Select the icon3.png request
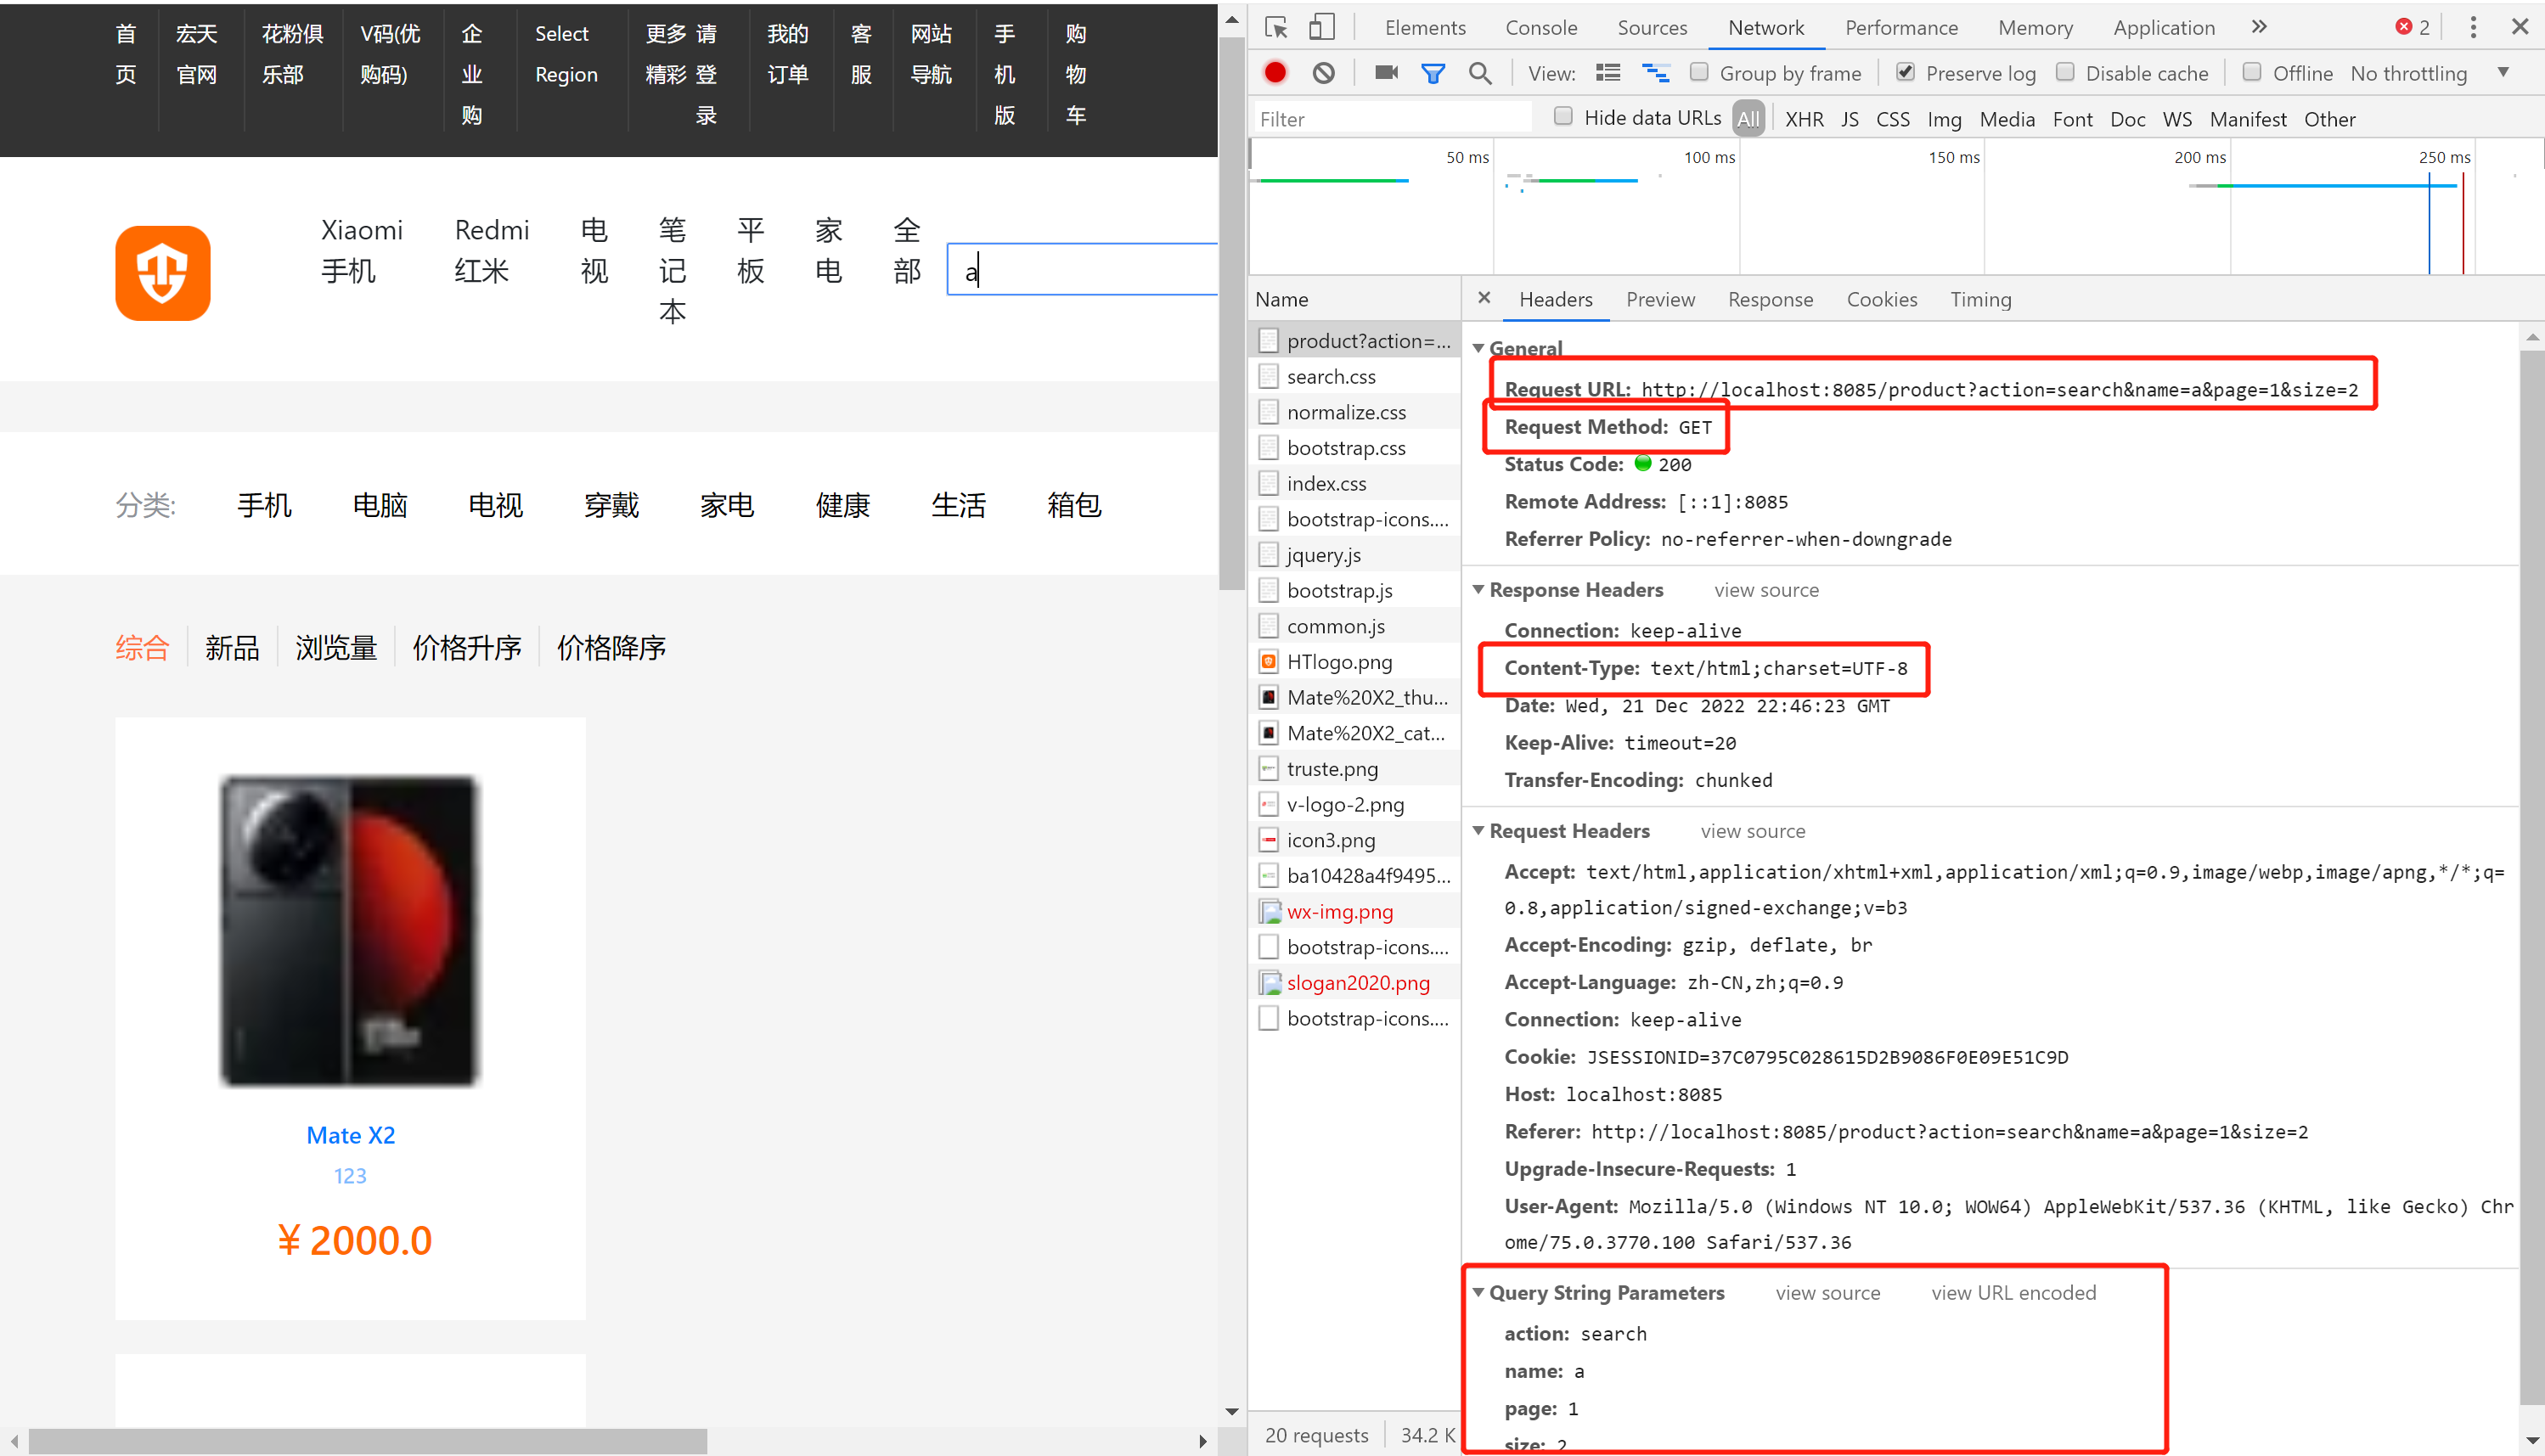Viewport: 2545px width, 1456px height. coord(1355,840)
